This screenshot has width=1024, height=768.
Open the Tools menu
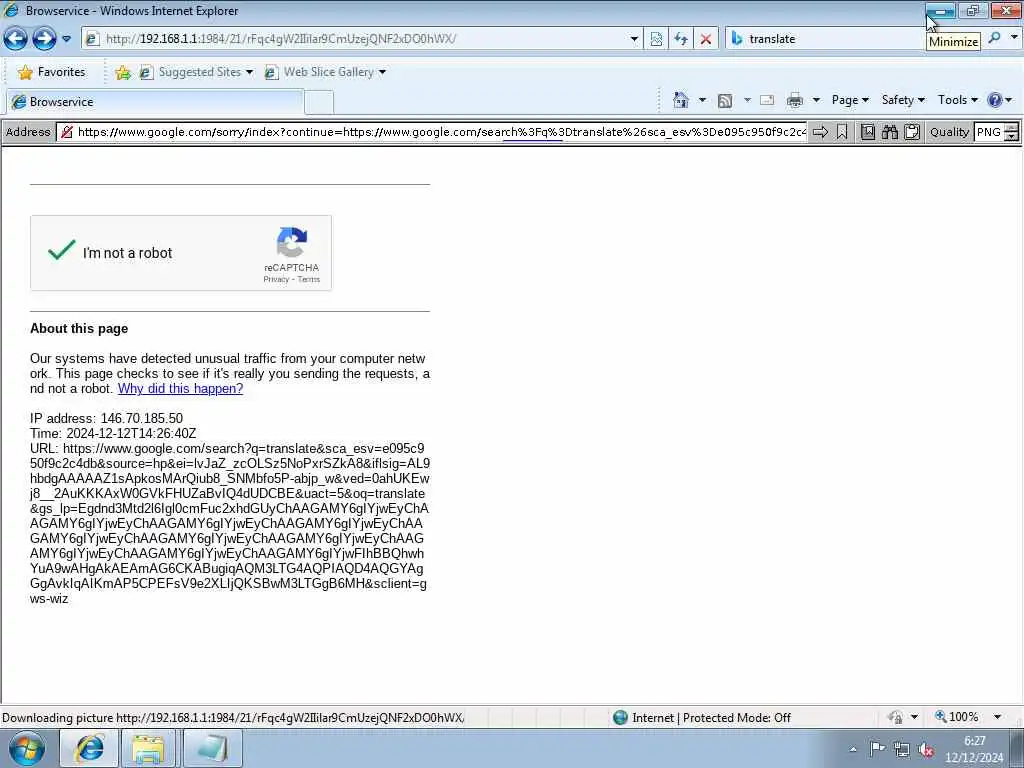(957, 100)
